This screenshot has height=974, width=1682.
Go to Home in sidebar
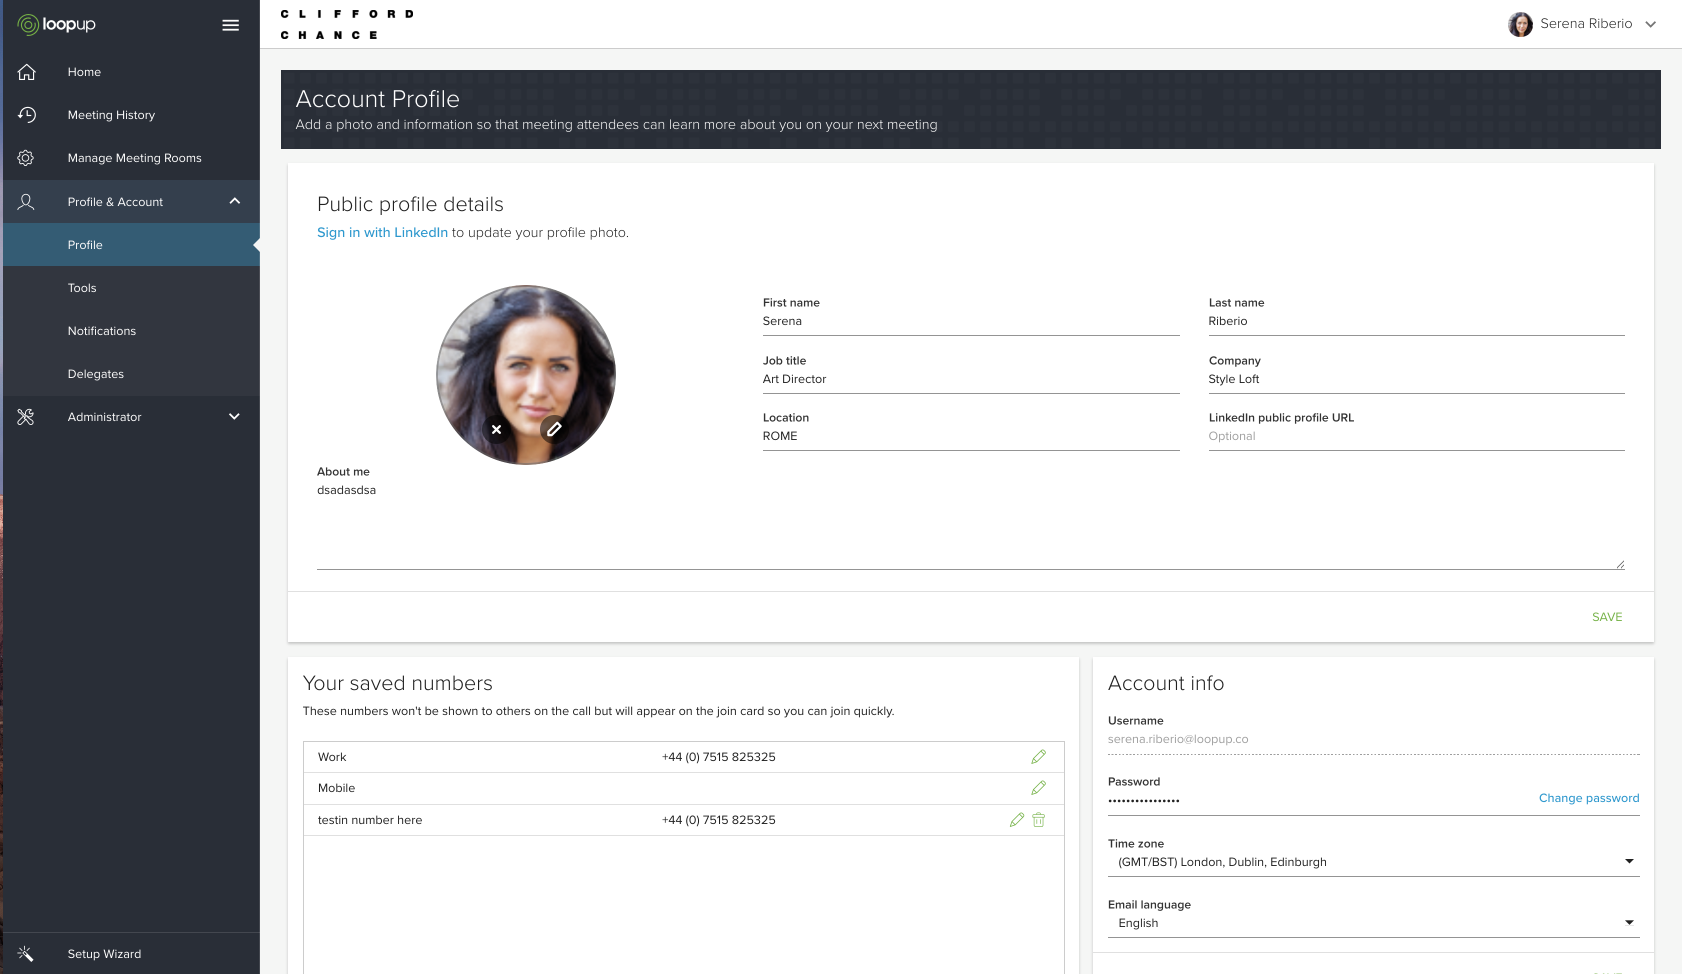pos(84,72)
